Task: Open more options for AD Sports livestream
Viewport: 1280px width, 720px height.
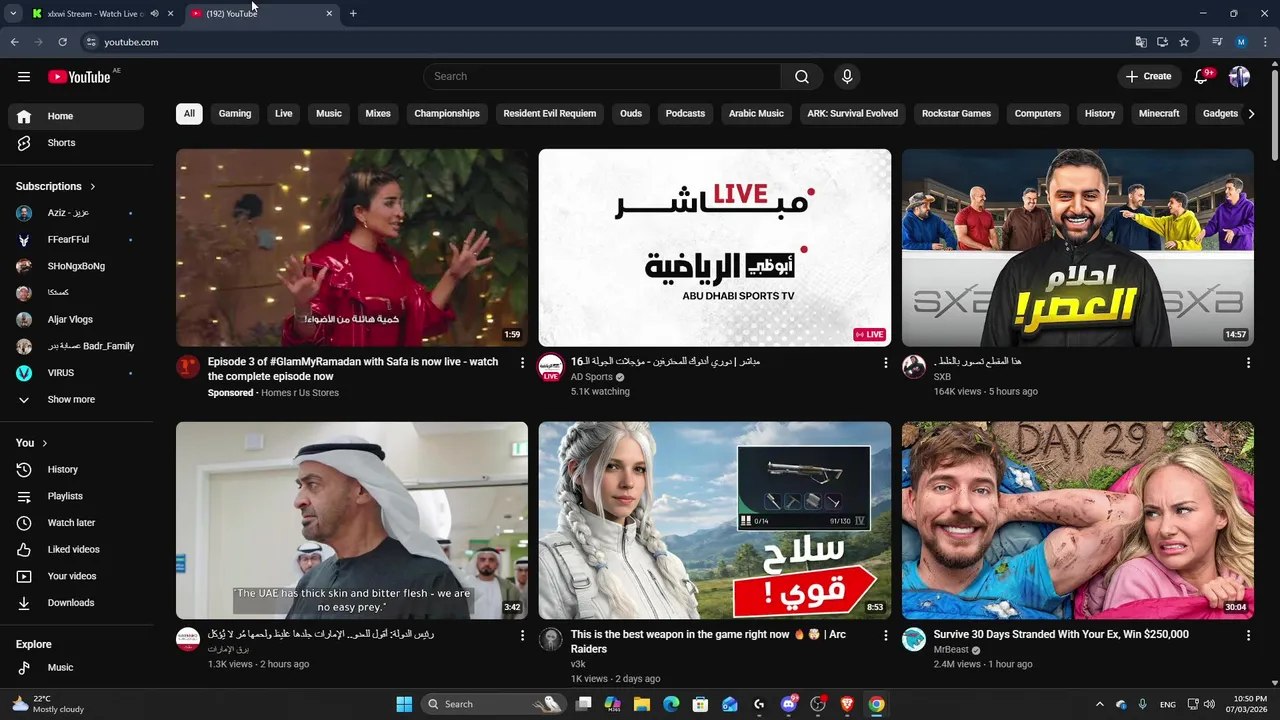Action: [x=885, y=363]
